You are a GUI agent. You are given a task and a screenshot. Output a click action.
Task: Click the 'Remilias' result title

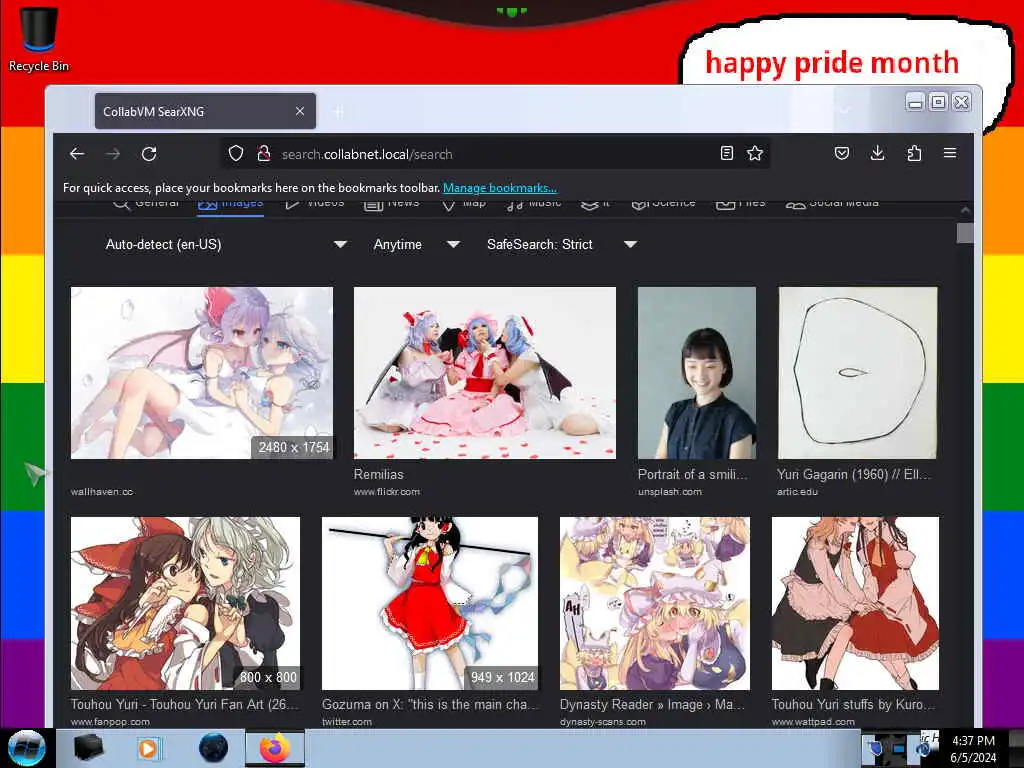379,475
